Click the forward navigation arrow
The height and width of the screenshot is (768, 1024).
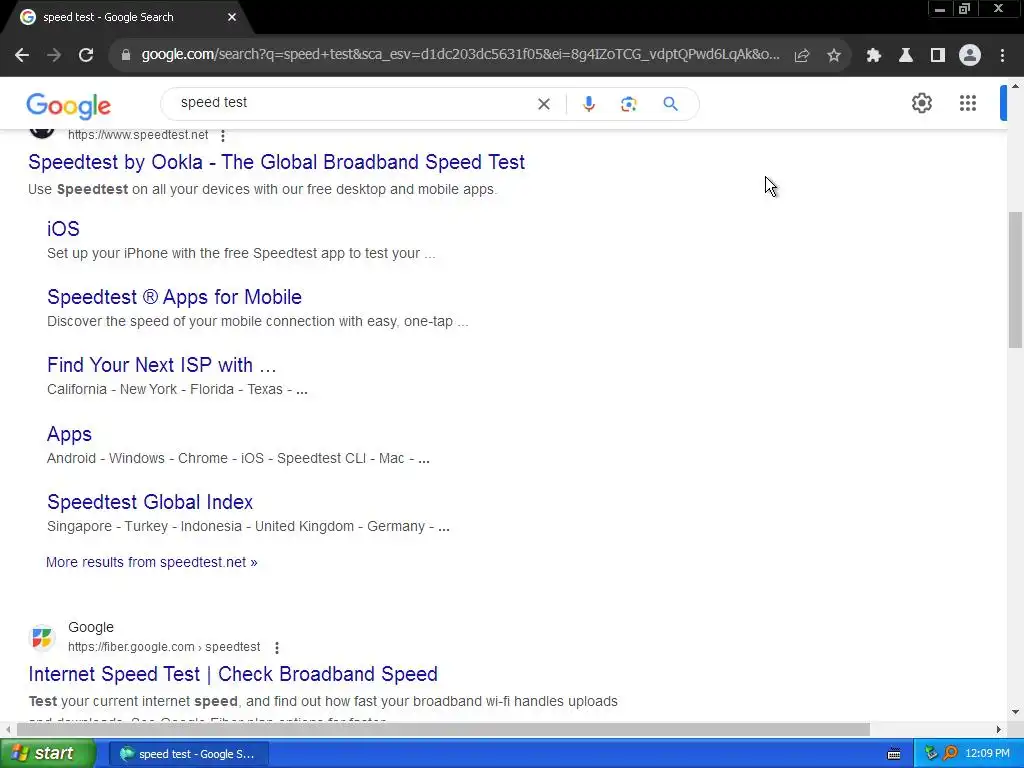pos(54,55)
